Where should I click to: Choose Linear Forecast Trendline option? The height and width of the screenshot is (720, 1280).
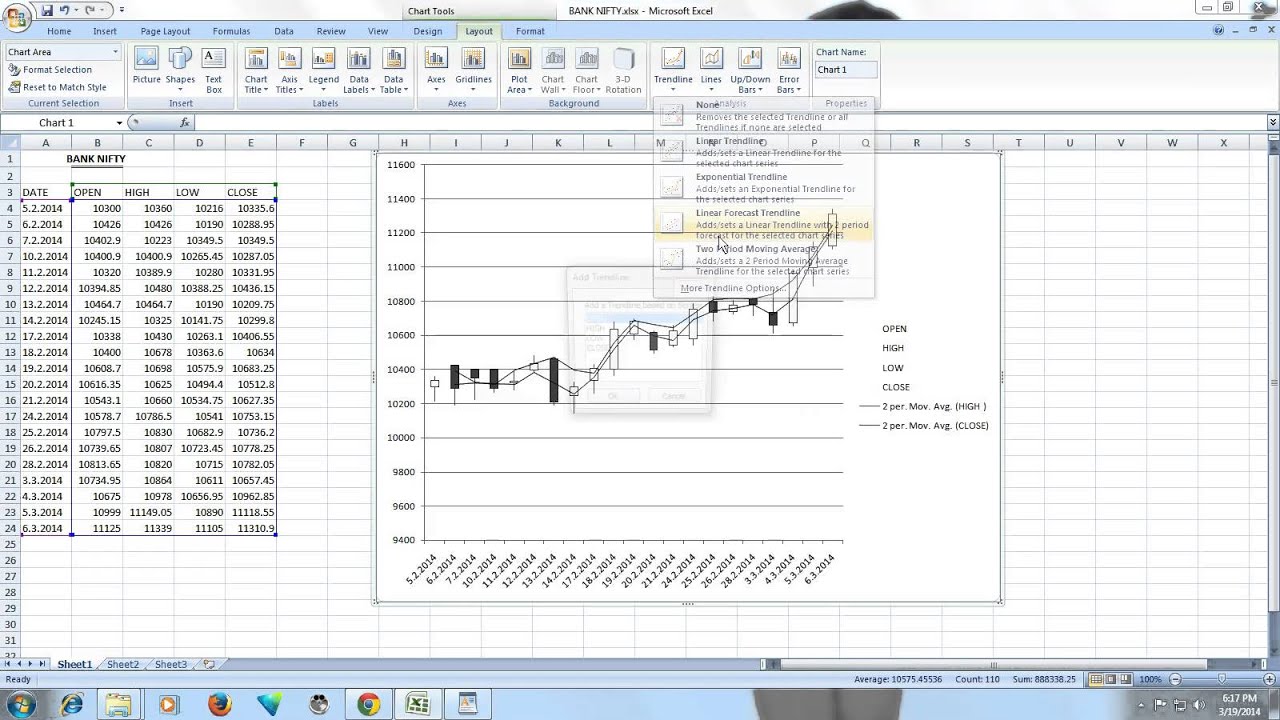pos(763,223)
